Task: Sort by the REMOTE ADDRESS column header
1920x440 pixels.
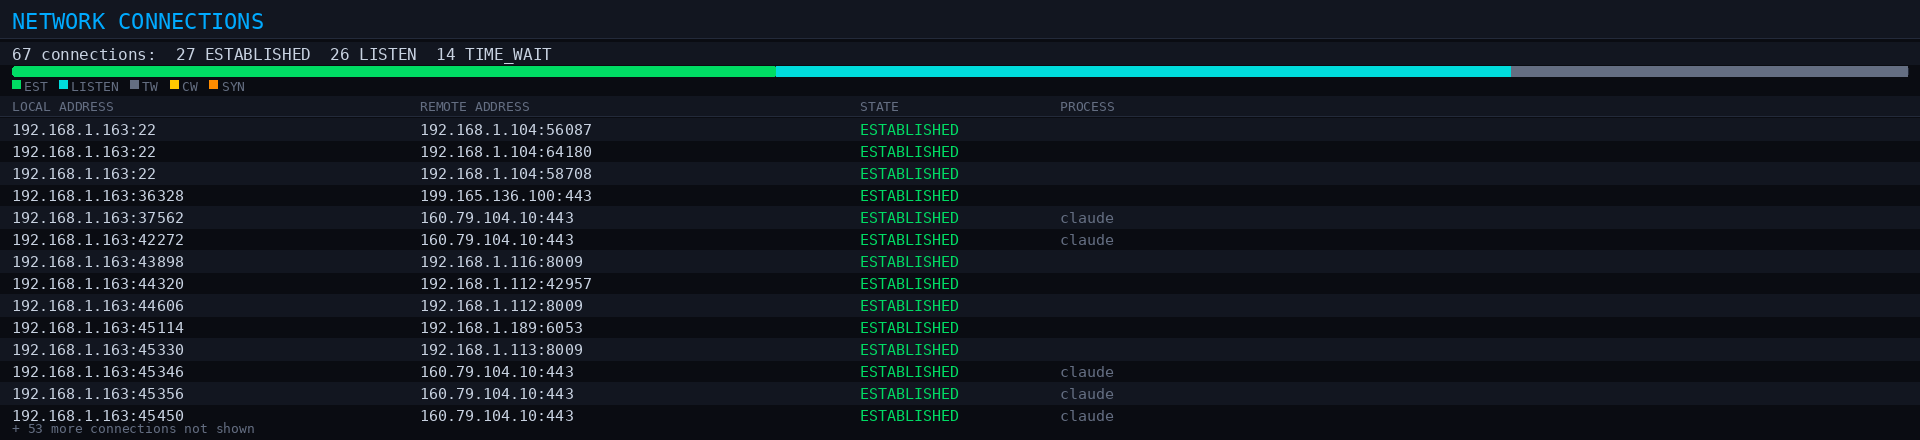Action: coord(475,107)
